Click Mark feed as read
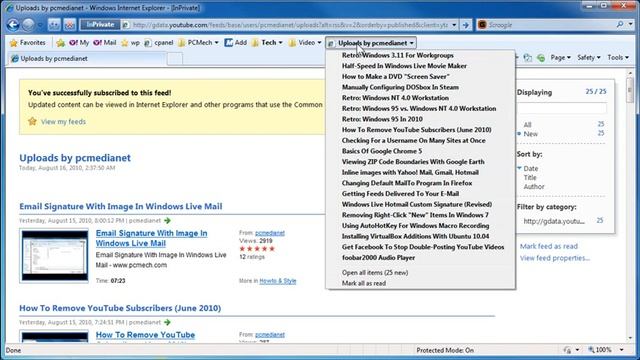Image resolution: width=640 pixels, height=360 pixels. click(549, 246)
